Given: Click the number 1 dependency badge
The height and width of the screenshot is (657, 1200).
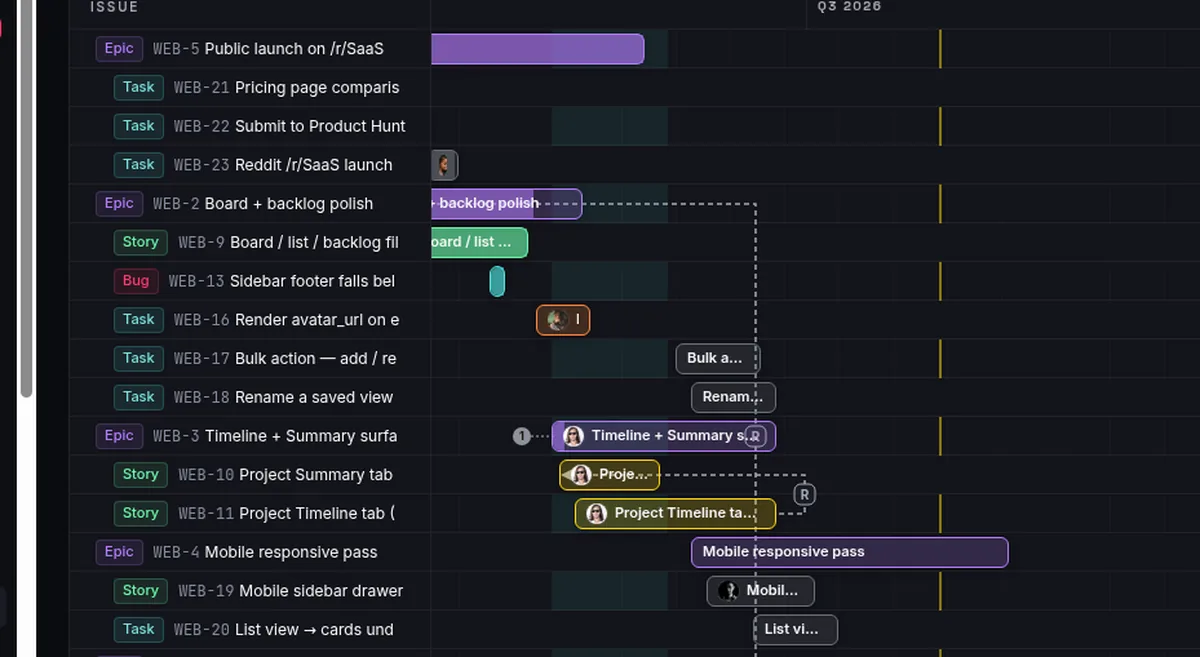Looking at the screenshot, I should [x=521, y=436].
